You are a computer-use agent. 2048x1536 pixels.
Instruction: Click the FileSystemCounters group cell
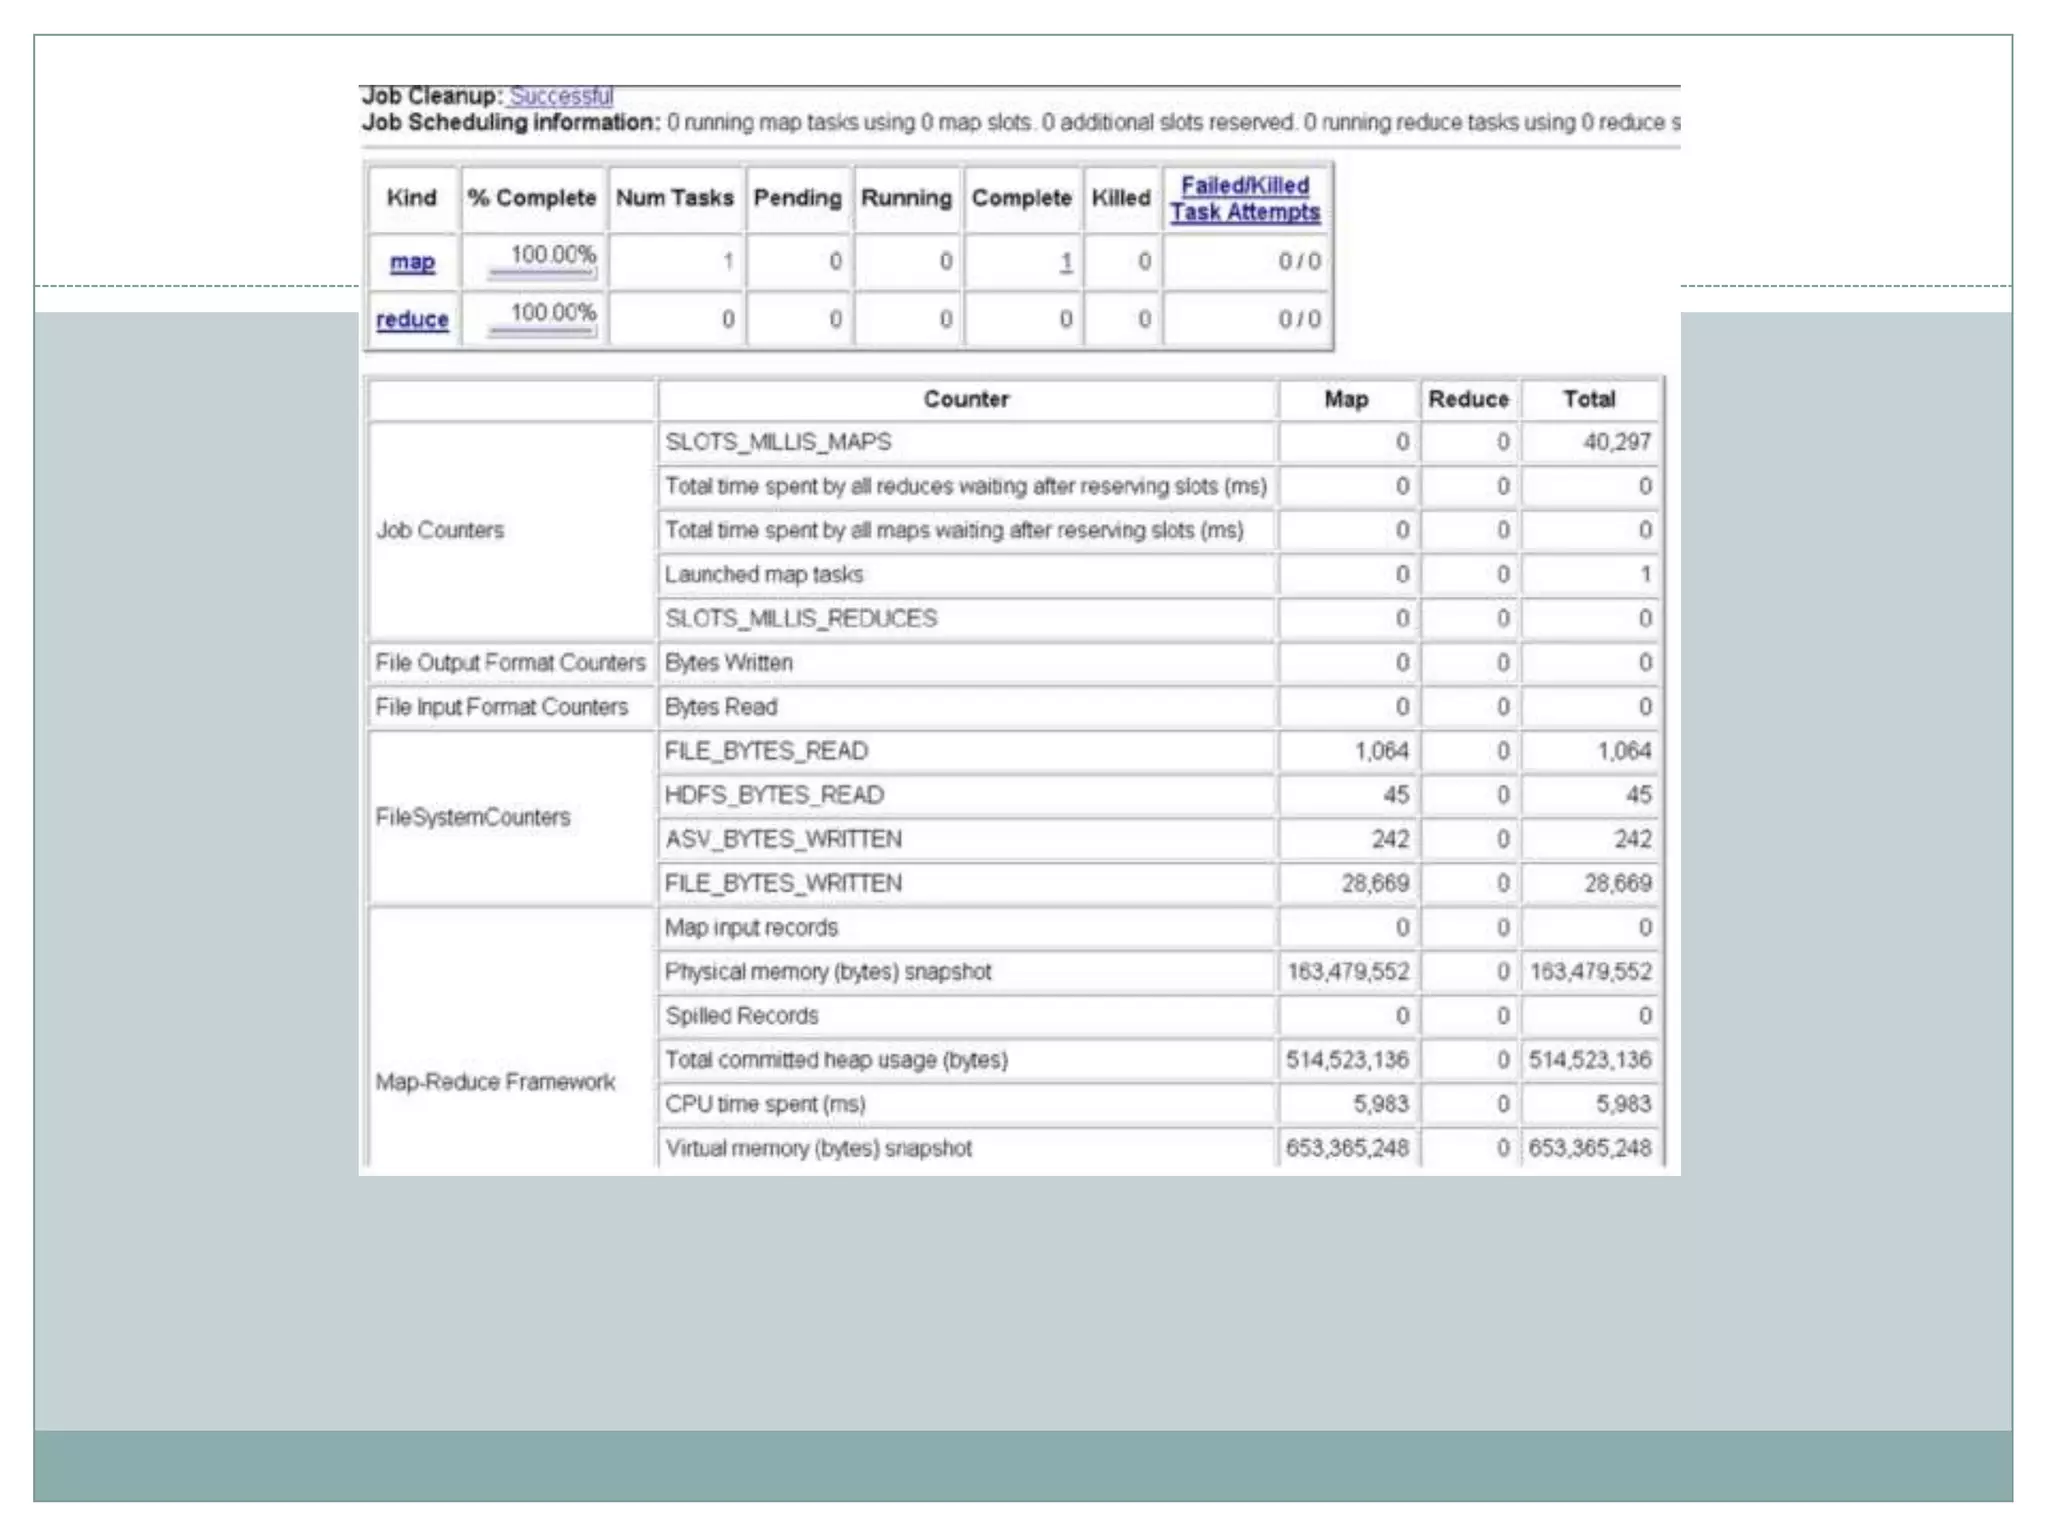(x=473, y=817)
